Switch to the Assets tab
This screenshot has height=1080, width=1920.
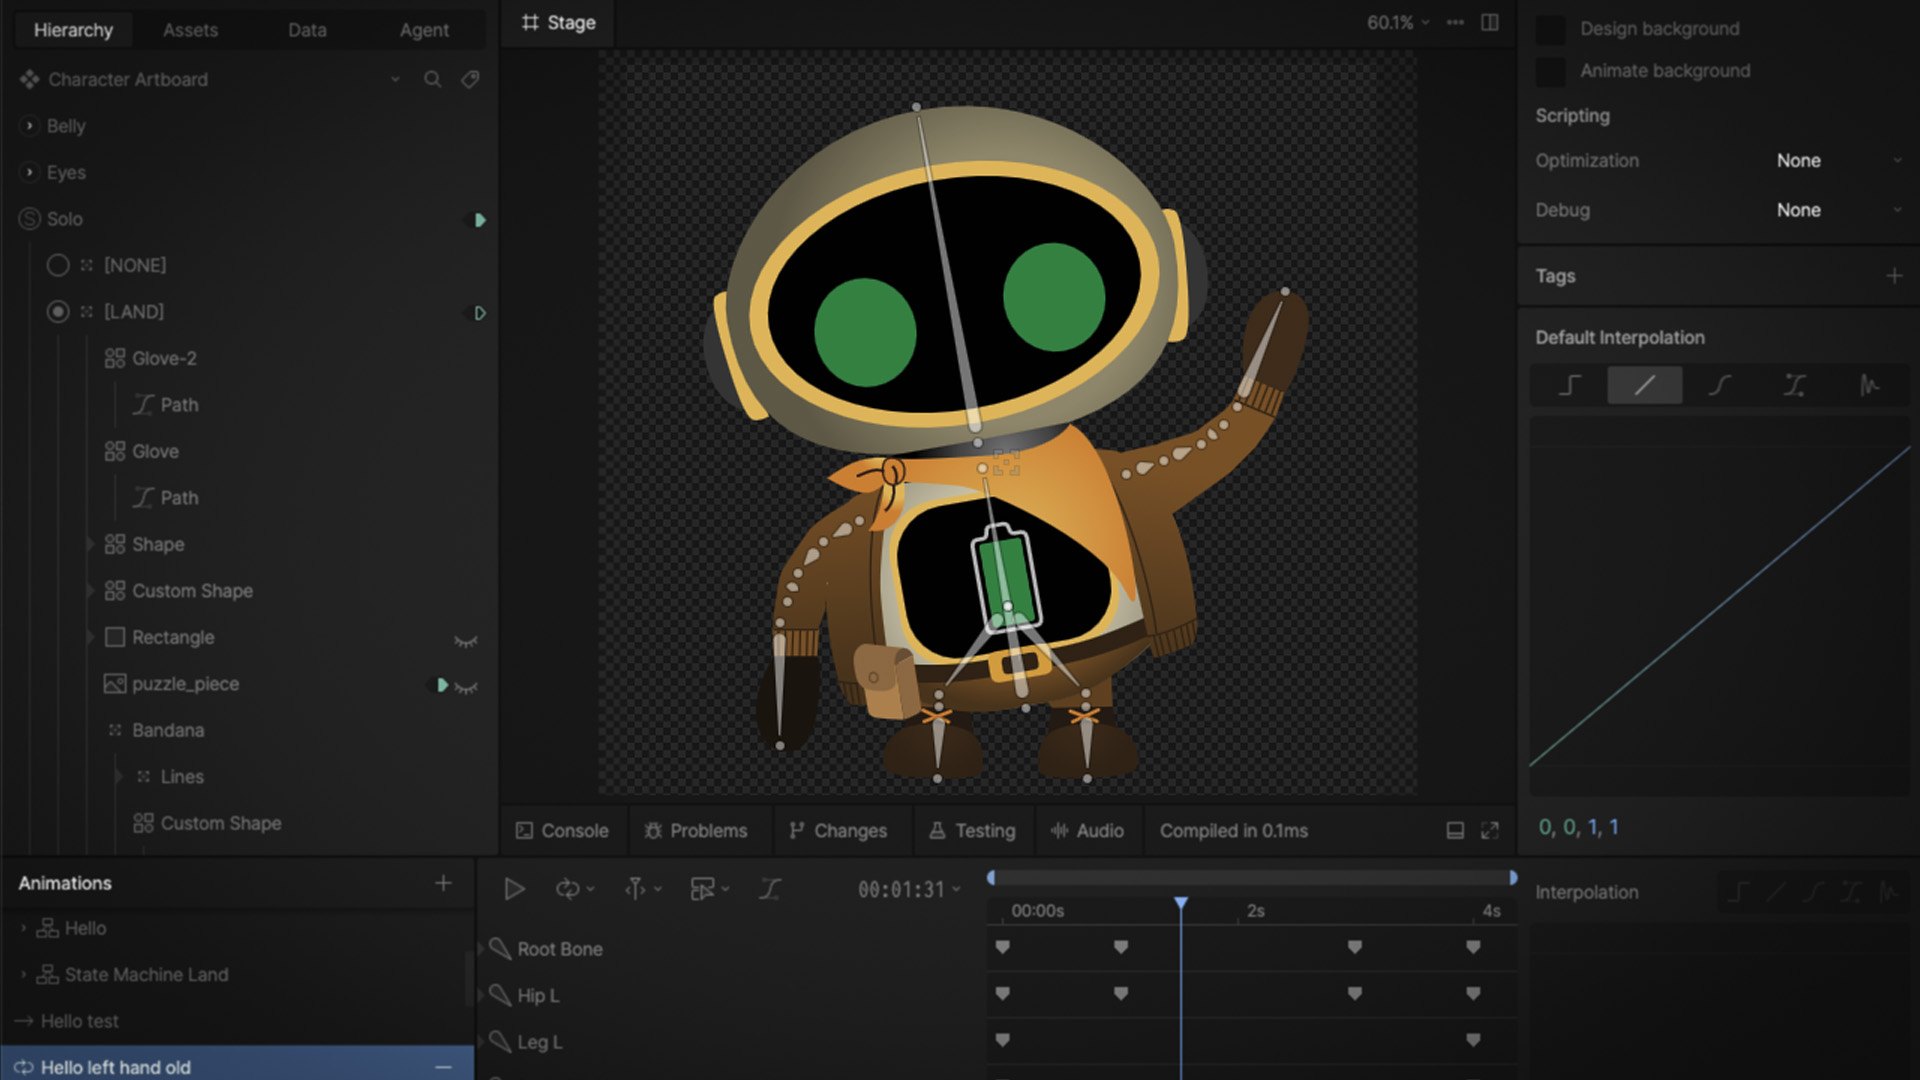190,30
